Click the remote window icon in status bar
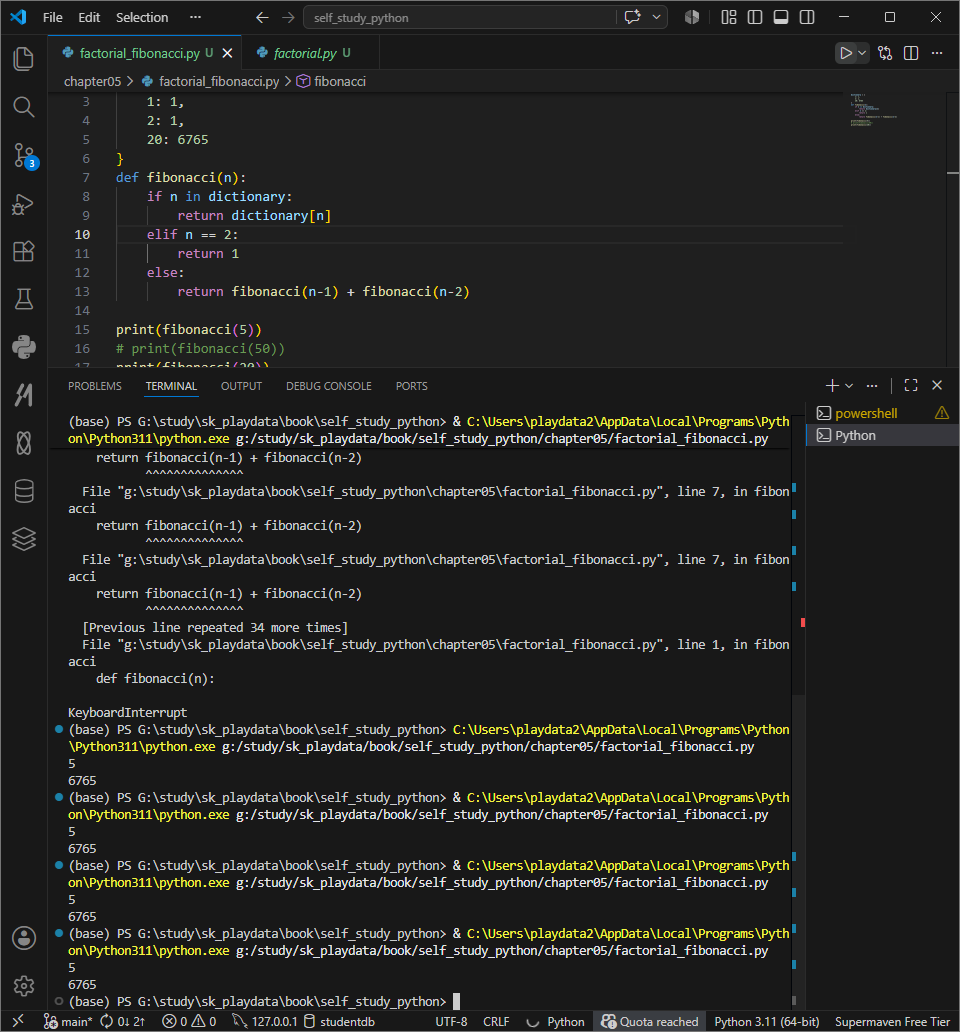Viewport: 960px width, 1032px height. point(18,1021)
